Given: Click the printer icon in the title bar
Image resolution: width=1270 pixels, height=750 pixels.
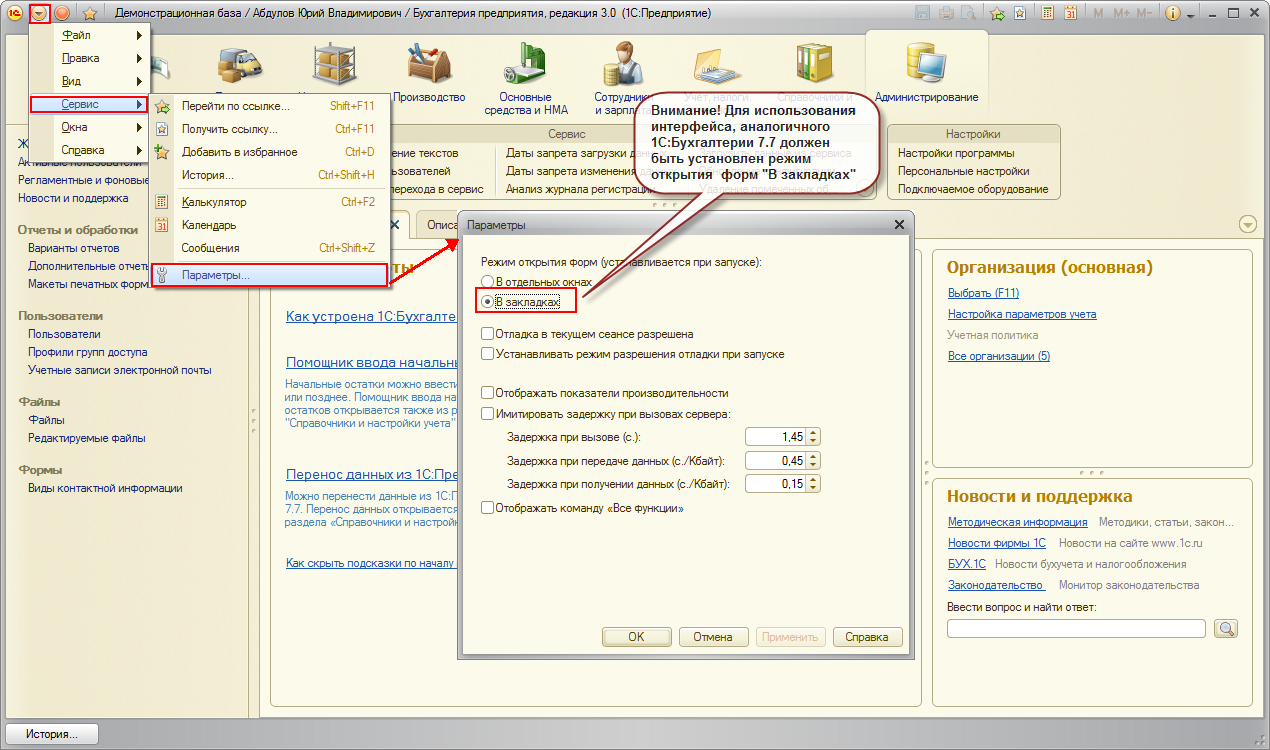Looking at the screenshot, I should tap(947, 14).
